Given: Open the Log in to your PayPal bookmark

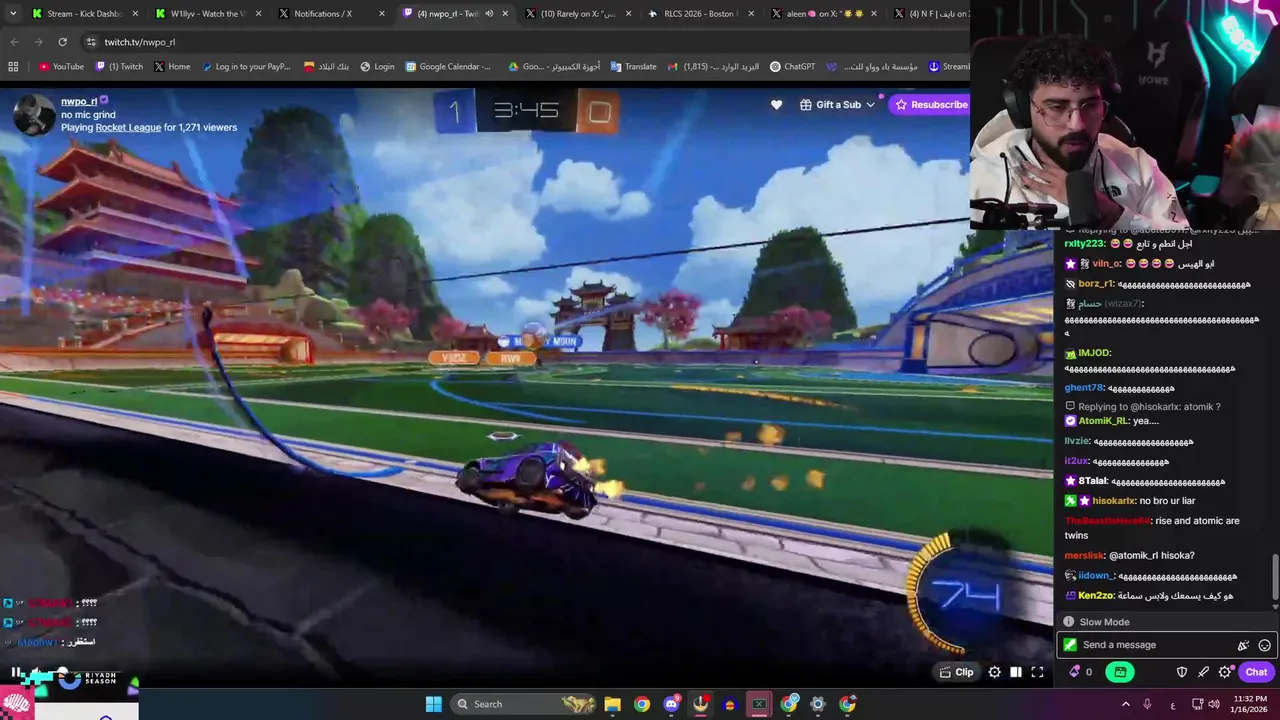Looking at the screenshot, I should pos(246,67).
